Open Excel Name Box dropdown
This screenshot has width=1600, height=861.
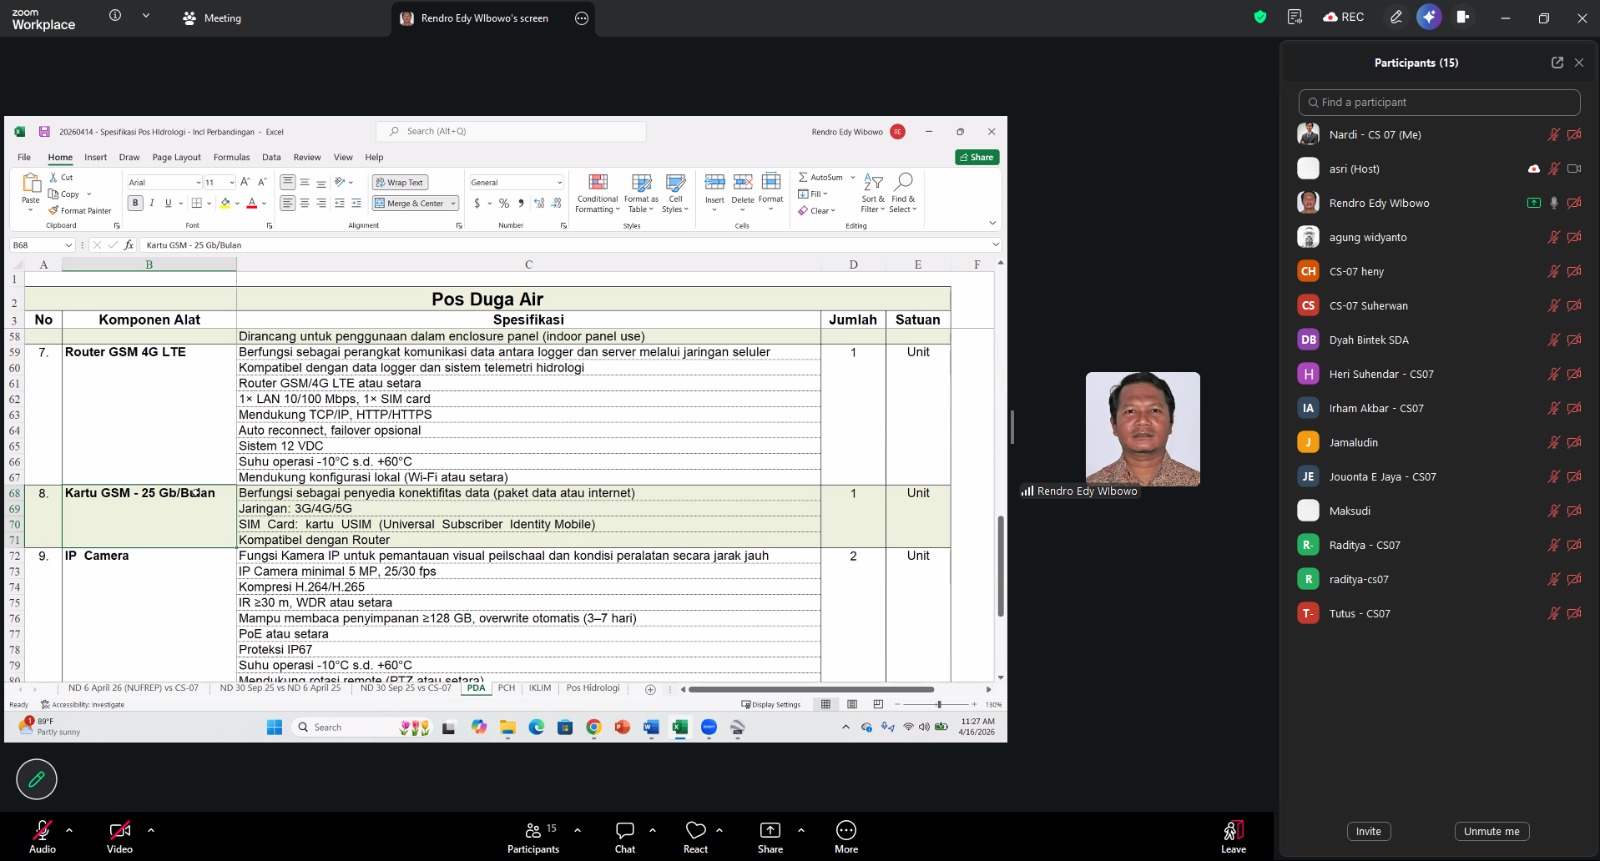(x=69, y=245)
